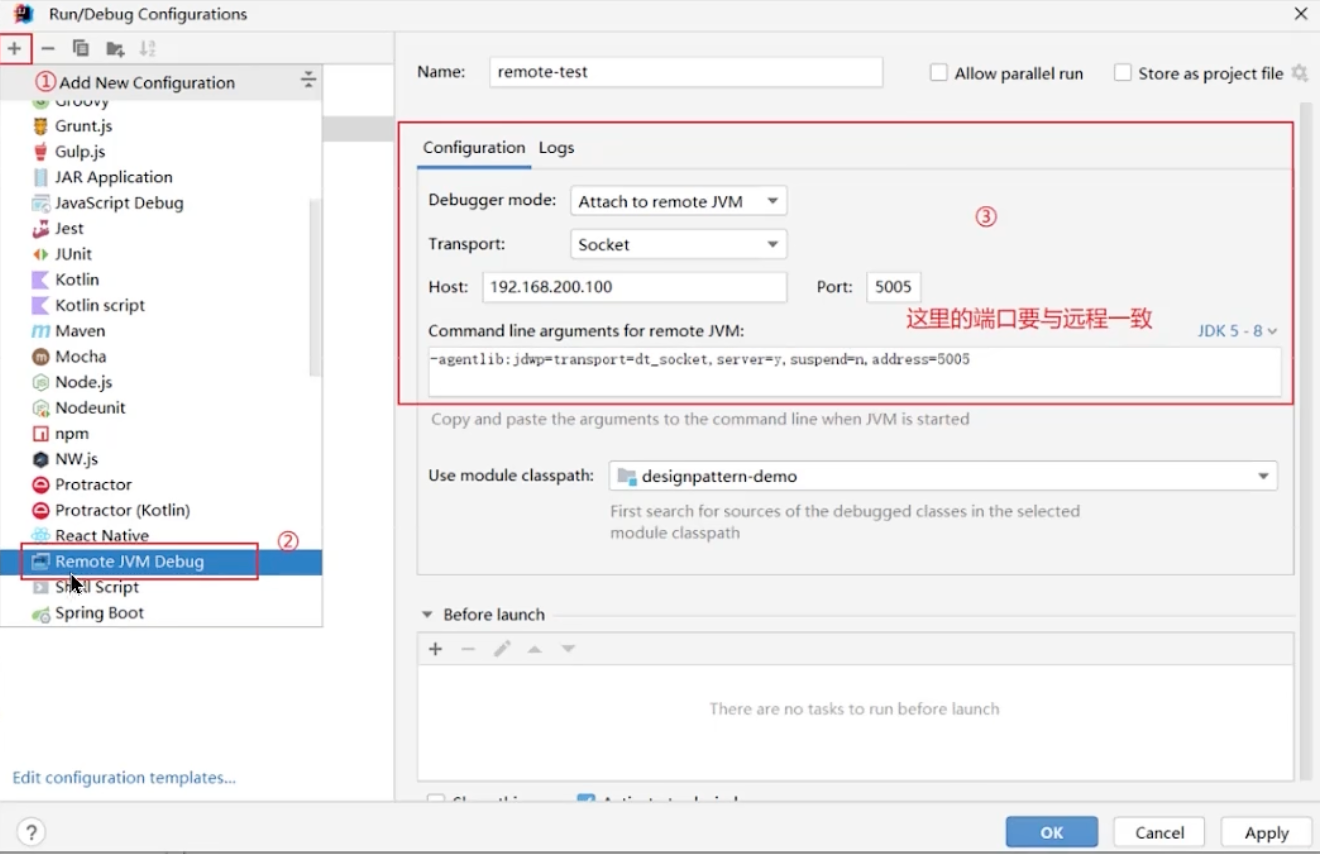The width and height of the screenshot is (1320, 854).
Task: Select Remote JVM Debug from the list
Action: pyautogui.click(x=129, y=562)
